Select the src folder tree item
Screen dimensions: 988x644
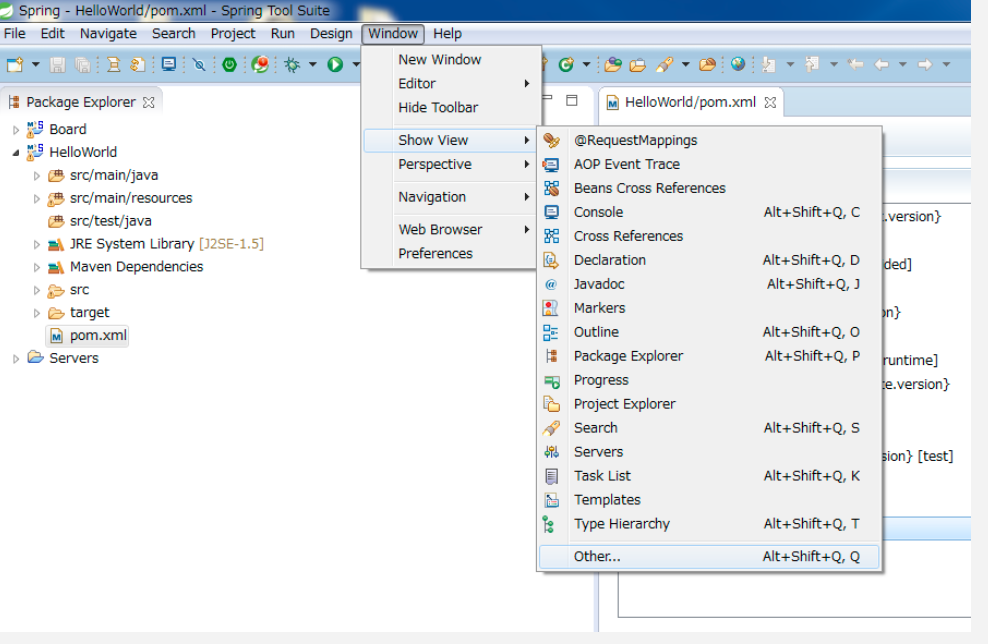[x=79, y=289]
